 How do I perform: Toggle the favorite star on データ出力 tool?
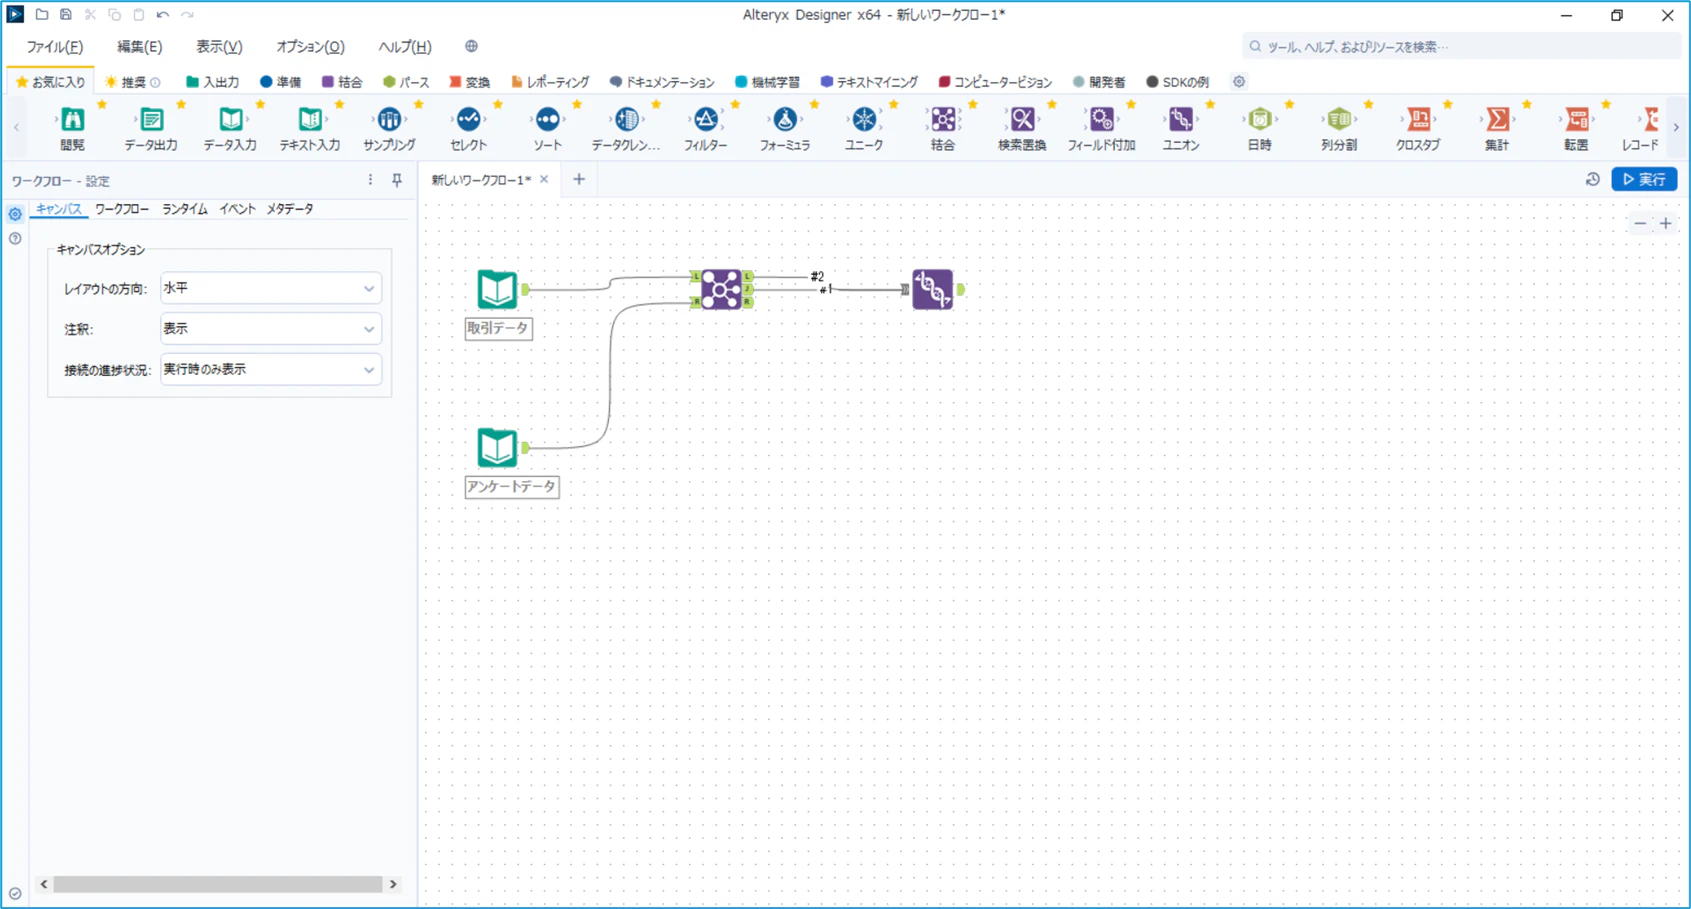pos(181,104)
